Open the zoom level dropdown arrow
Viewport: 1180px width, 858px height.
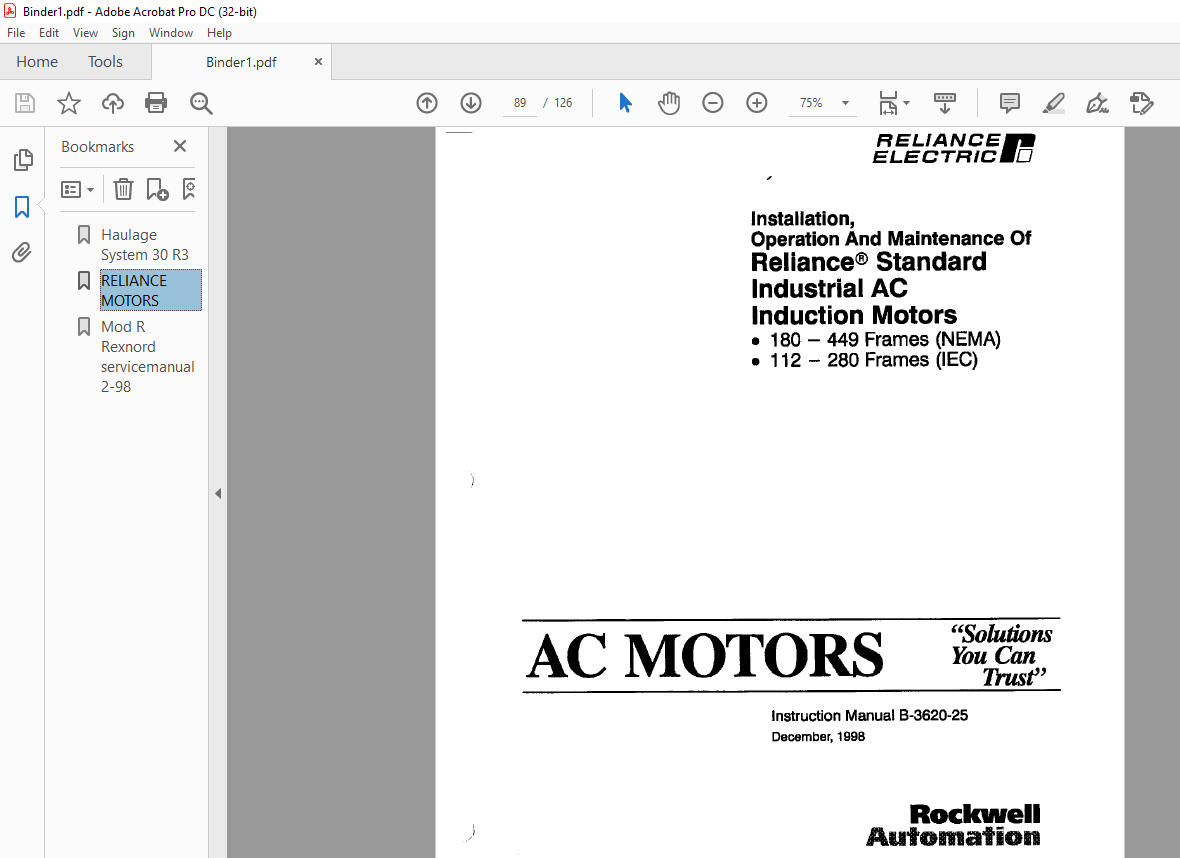pos(846,103)
